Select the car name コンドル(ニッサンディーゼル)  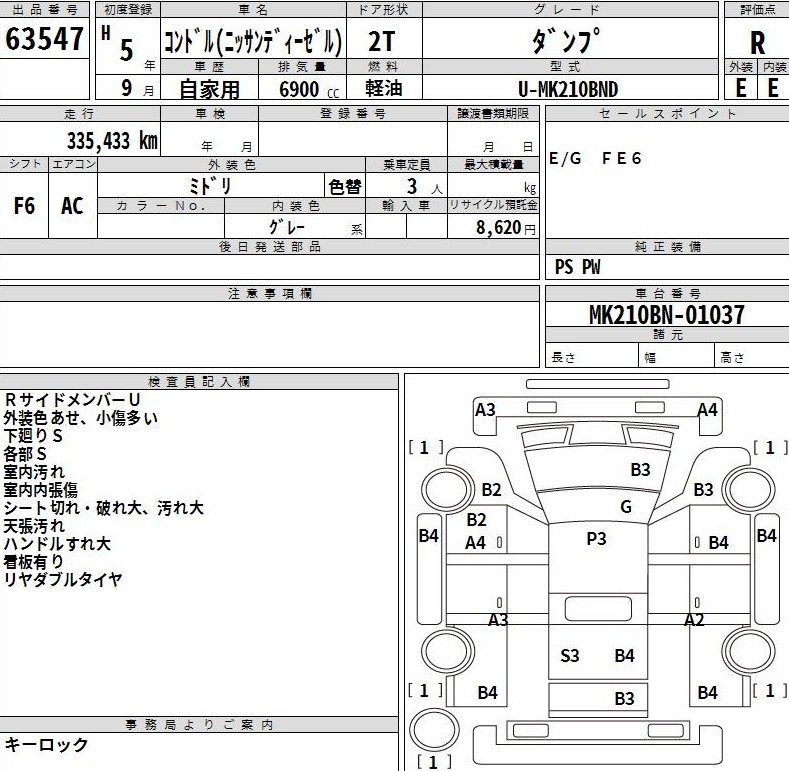(253, 41)
